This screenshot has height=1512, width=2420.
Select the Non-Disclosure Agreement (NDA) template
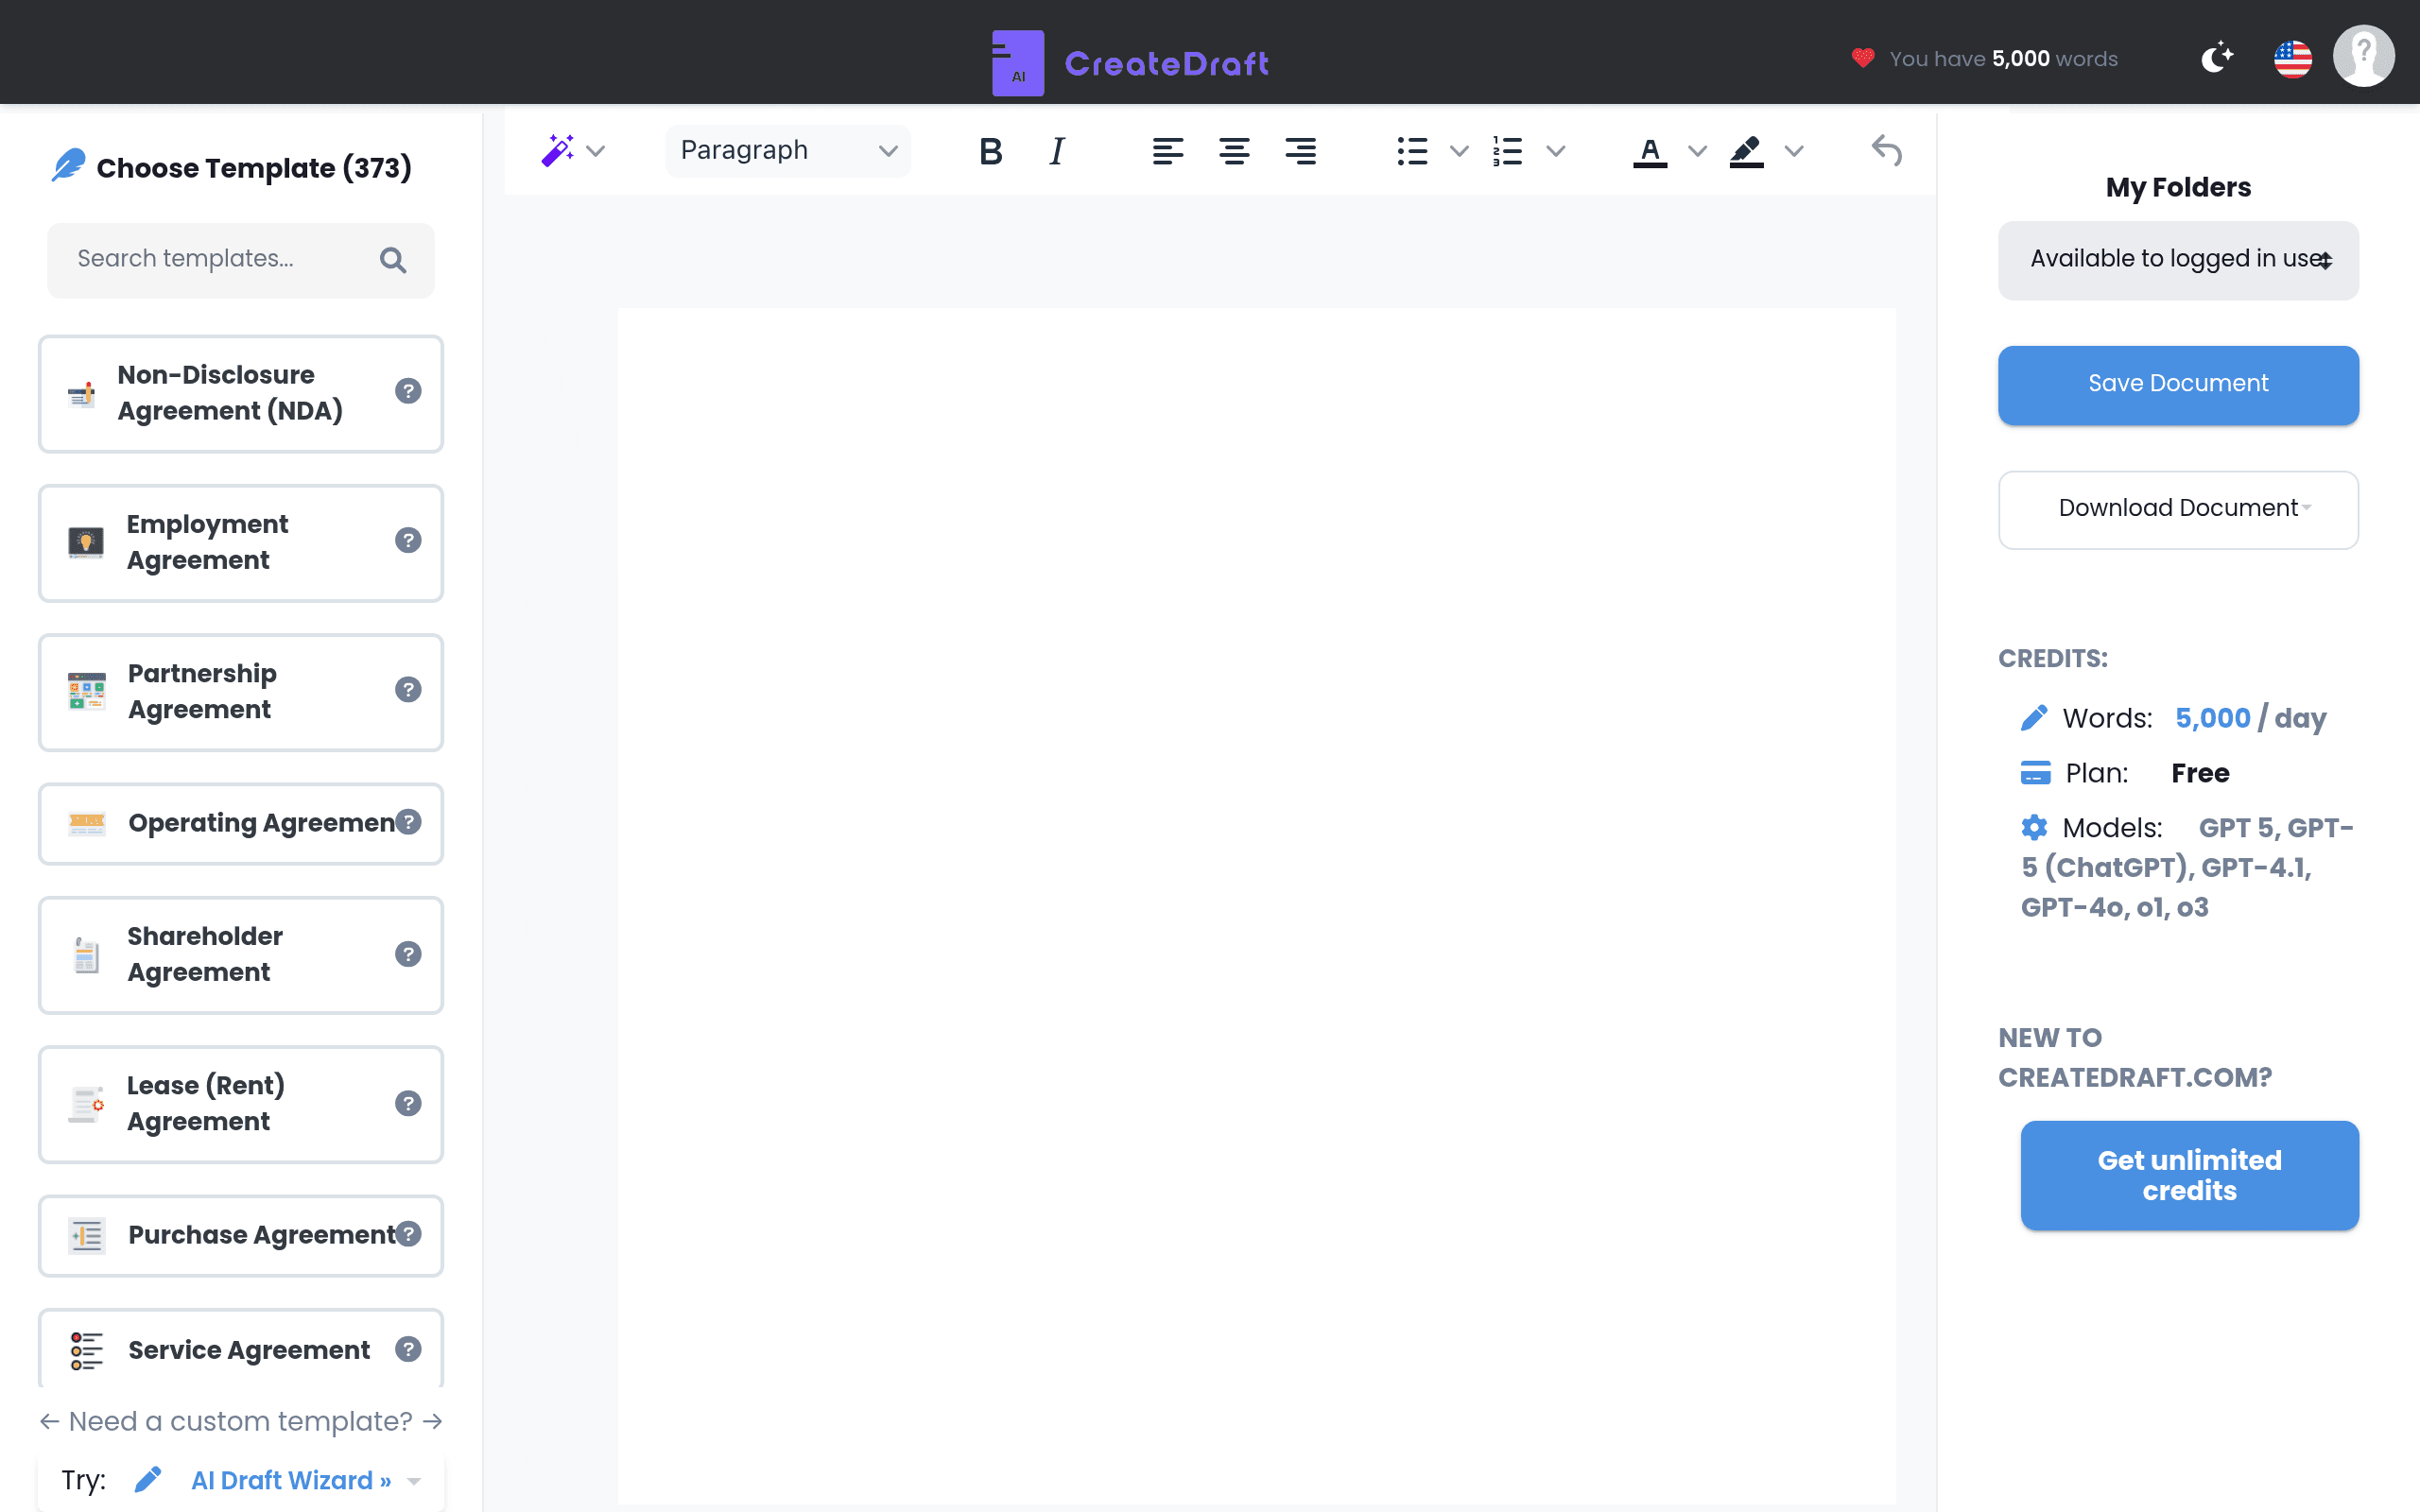pyautogui.click(x=241, y=393)
